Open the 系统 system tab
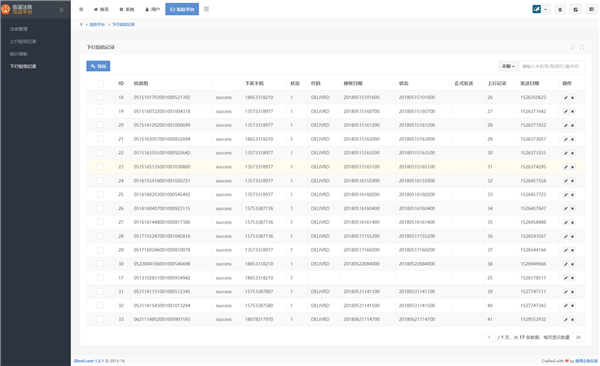This screenshot has width=600, height=366. click(x=127, y=9)
